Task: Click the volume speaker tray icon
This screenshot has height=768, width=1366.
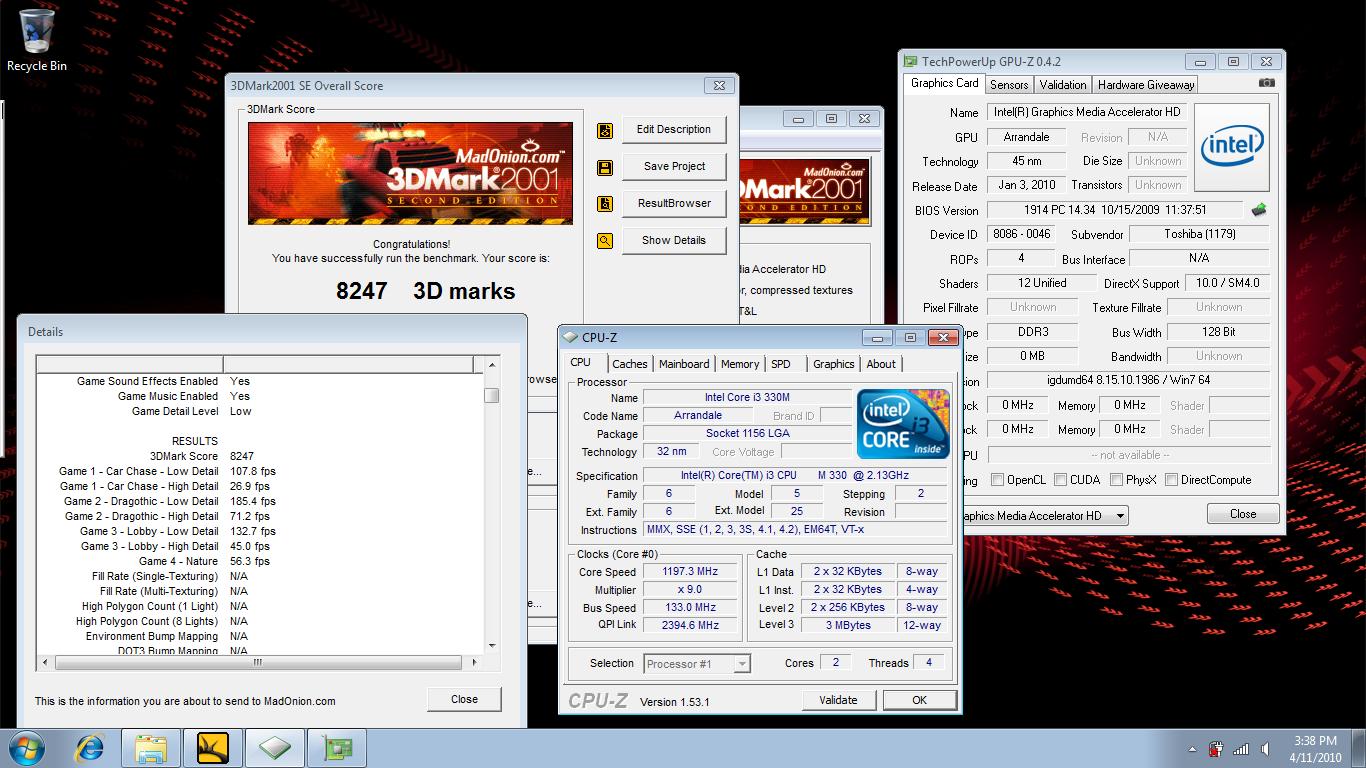Action: [x=1267, y=749]
